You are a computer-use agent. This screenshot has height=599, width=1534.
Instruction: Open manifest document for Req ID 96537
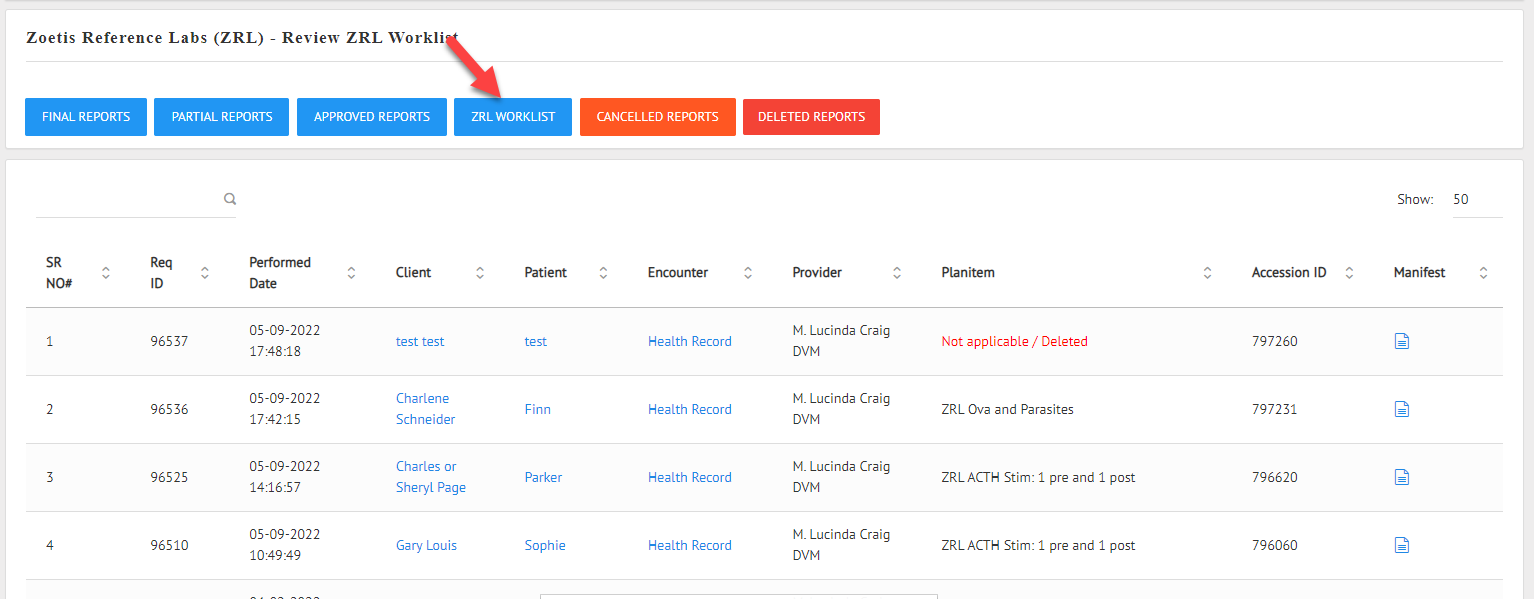click(x=1402, y=341)
